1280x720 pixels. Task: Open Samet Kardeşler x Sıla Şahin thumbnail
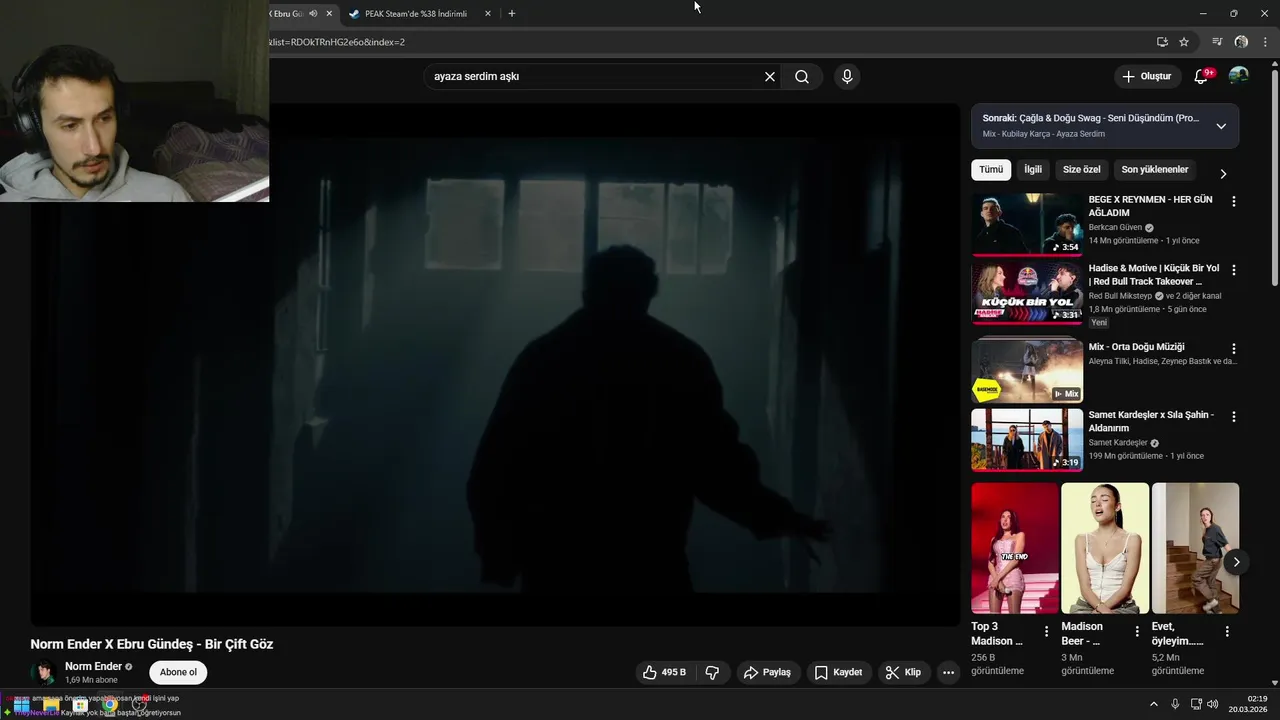tap(1027, 439)
